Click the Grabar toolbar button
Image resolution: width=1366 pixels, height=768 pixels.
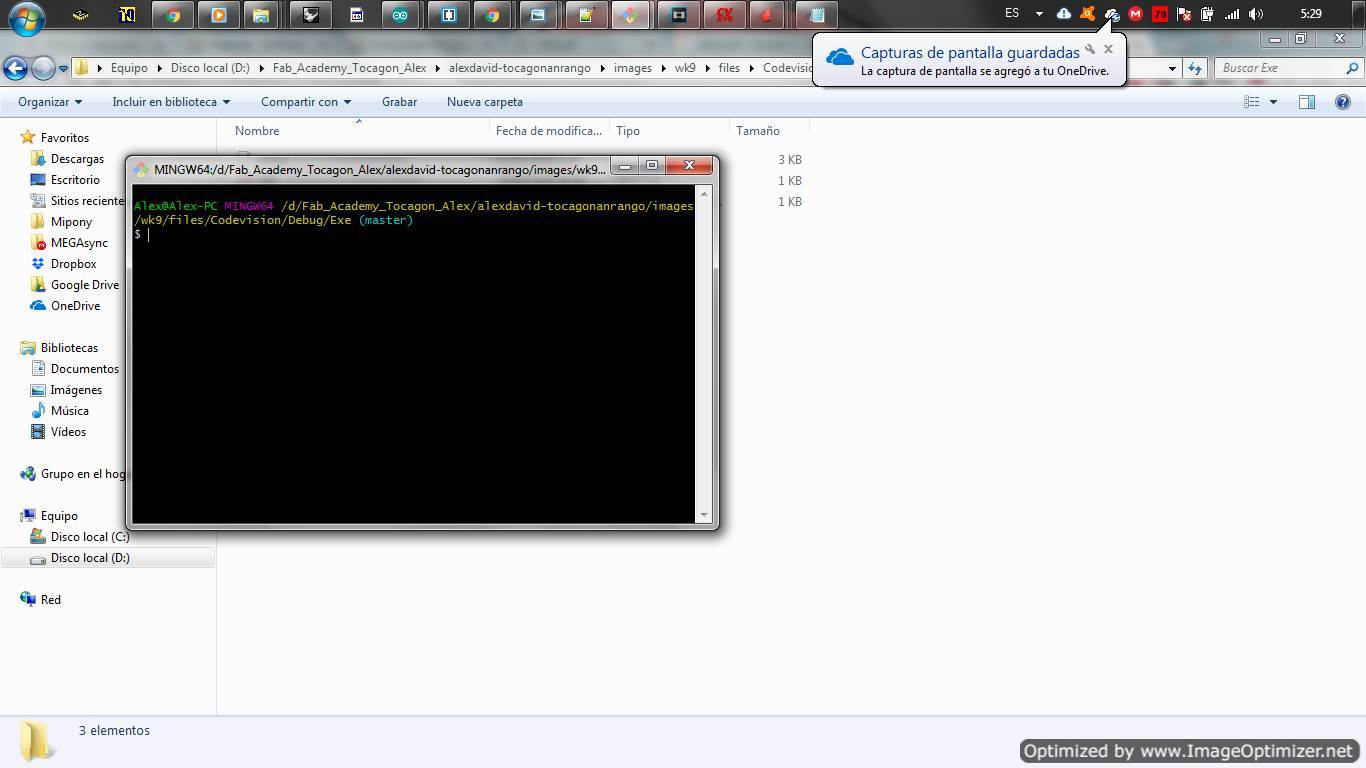[x=399, y=102]
